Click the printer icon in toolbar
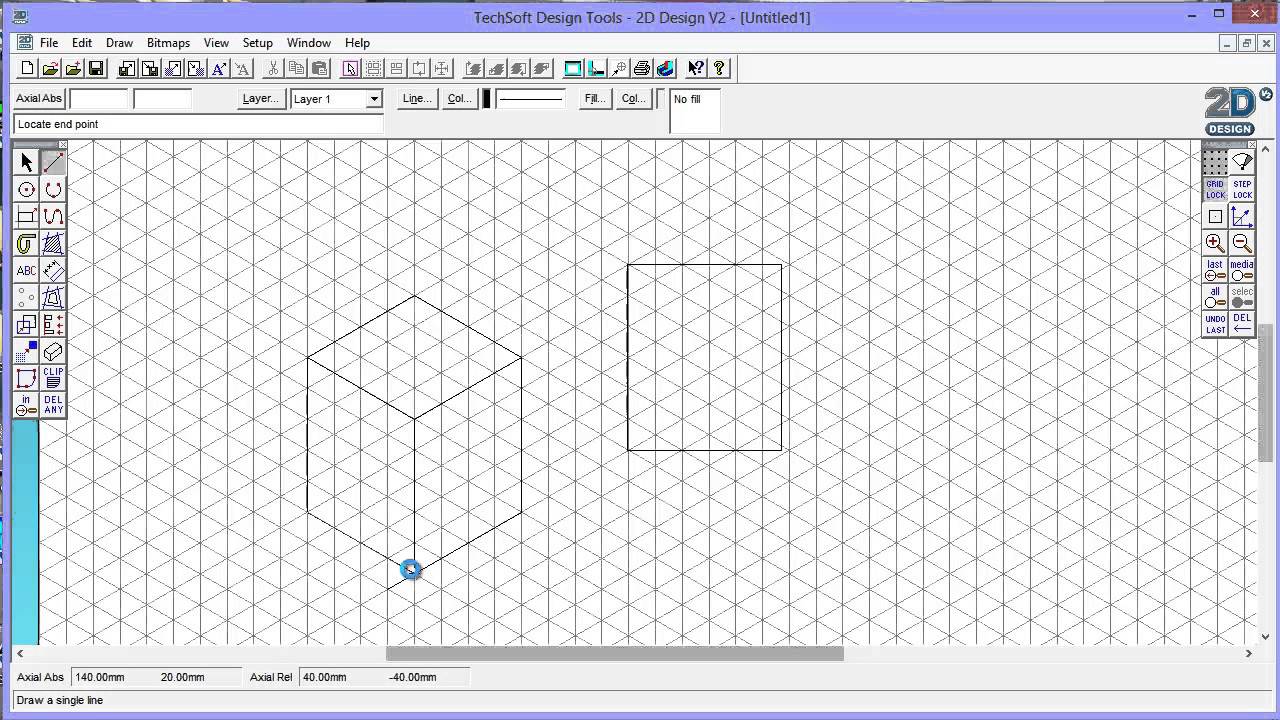Viewport: 1280px width, 720px height. 642,68
